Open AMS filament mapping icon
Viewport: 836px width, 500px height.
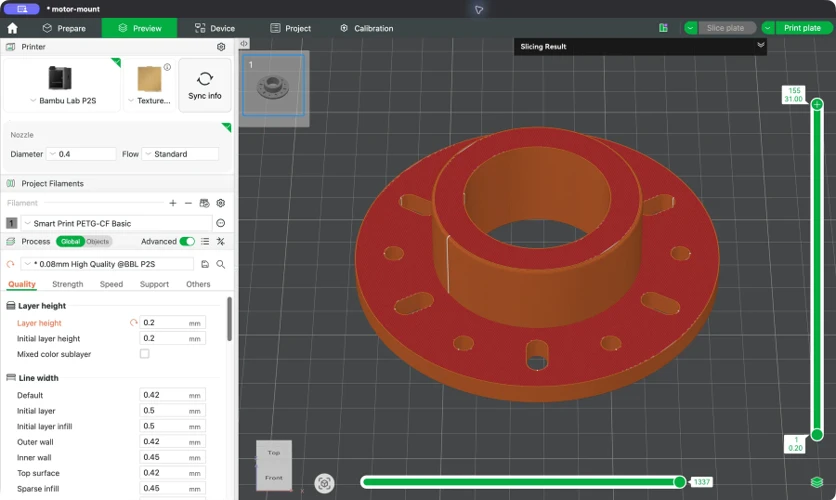coord(204,203)
